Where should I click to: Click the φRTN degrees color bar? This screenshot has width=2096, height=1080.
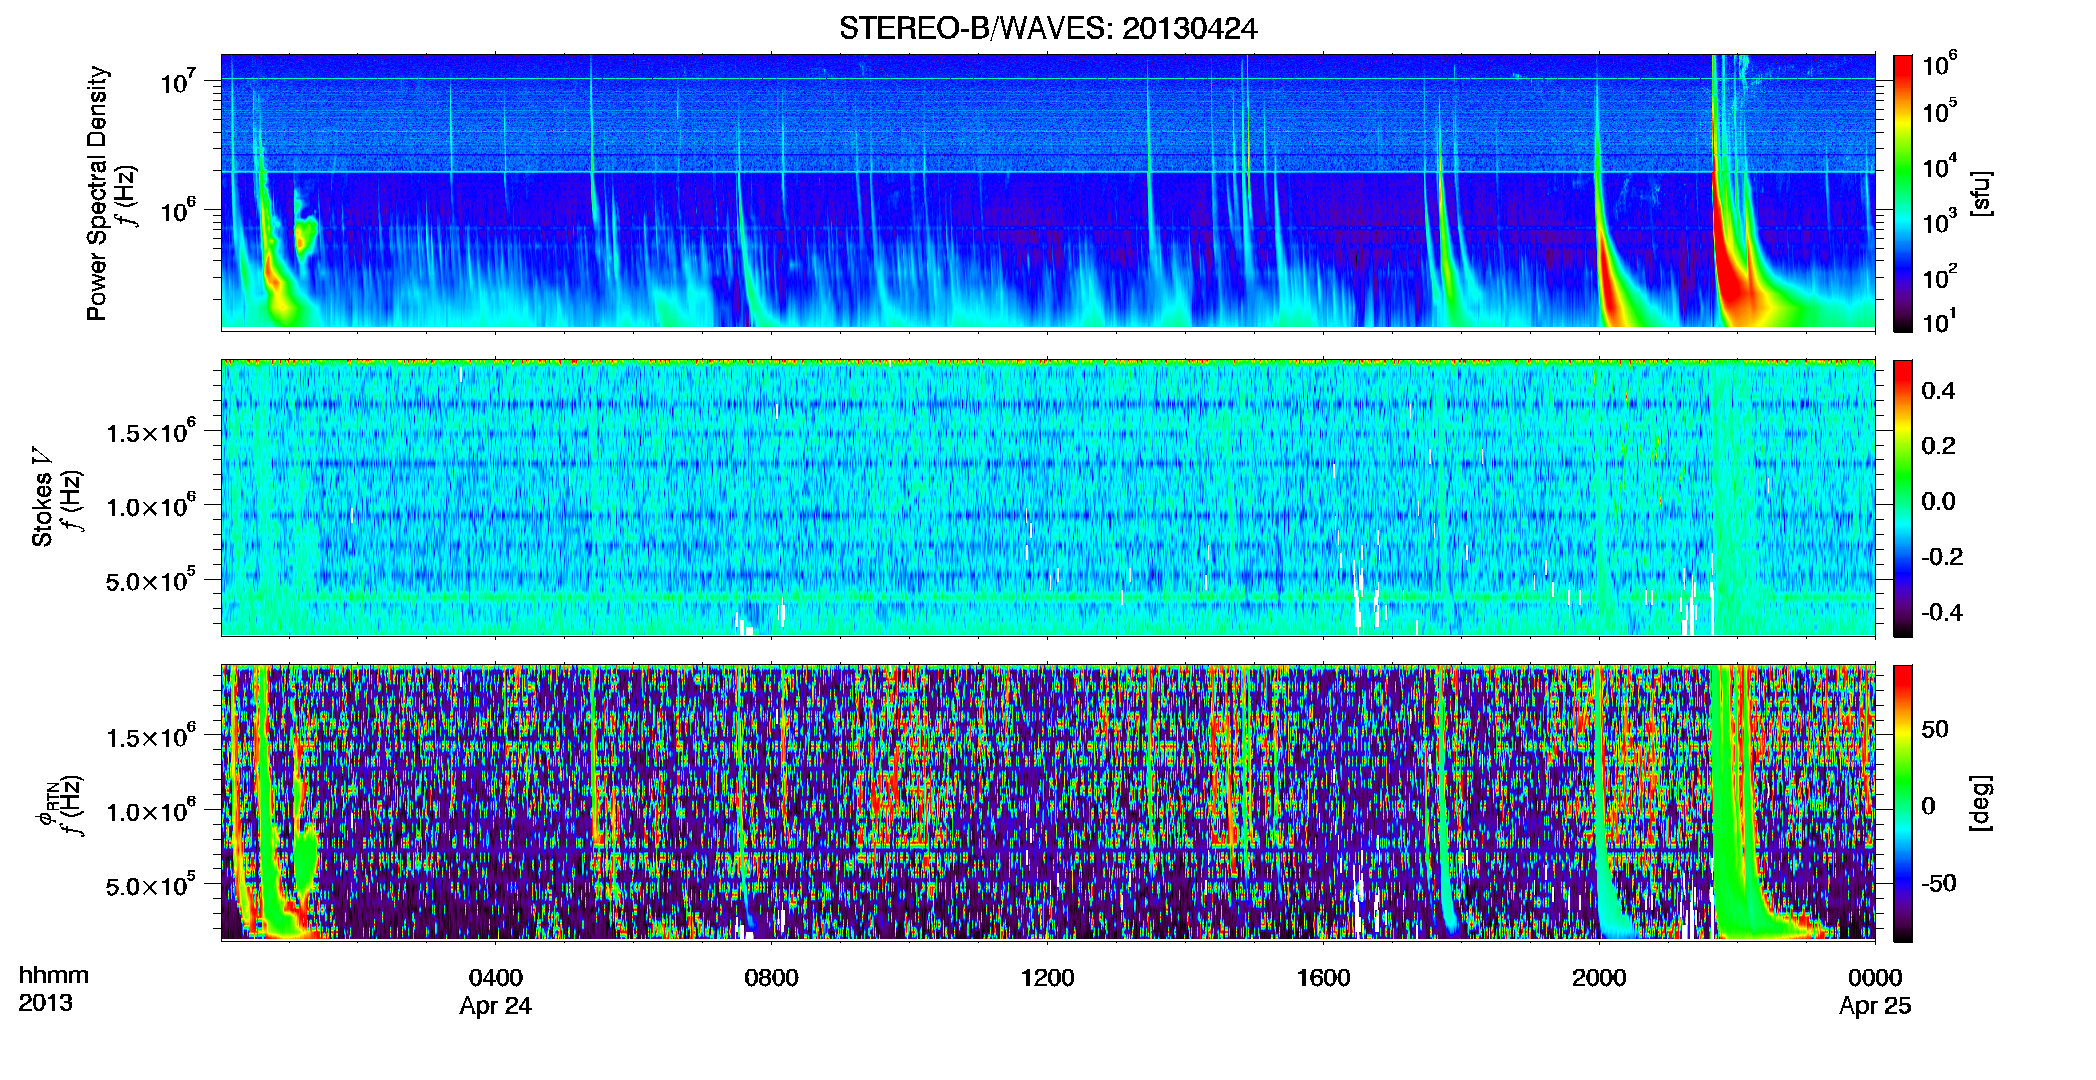pos(1903,803)
